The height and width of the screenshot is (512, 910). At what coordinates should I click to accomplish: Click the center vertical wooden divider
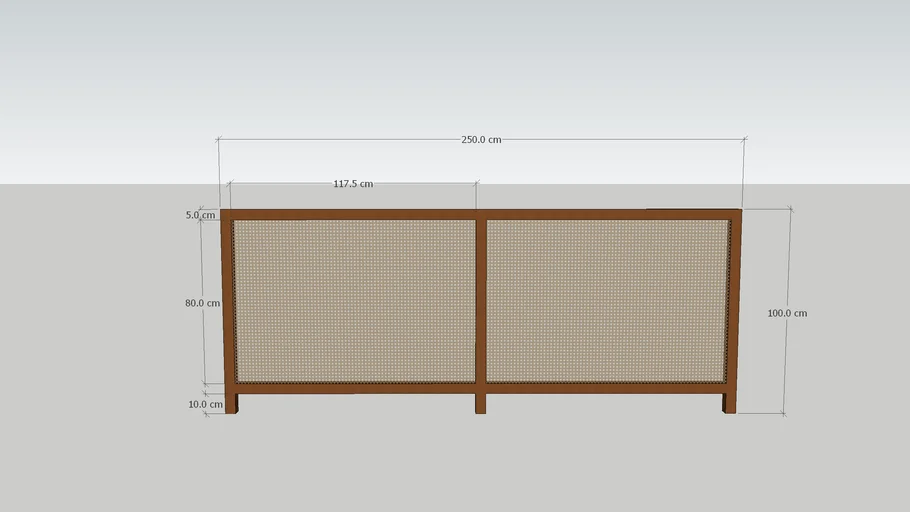click(x=481, y=300)
